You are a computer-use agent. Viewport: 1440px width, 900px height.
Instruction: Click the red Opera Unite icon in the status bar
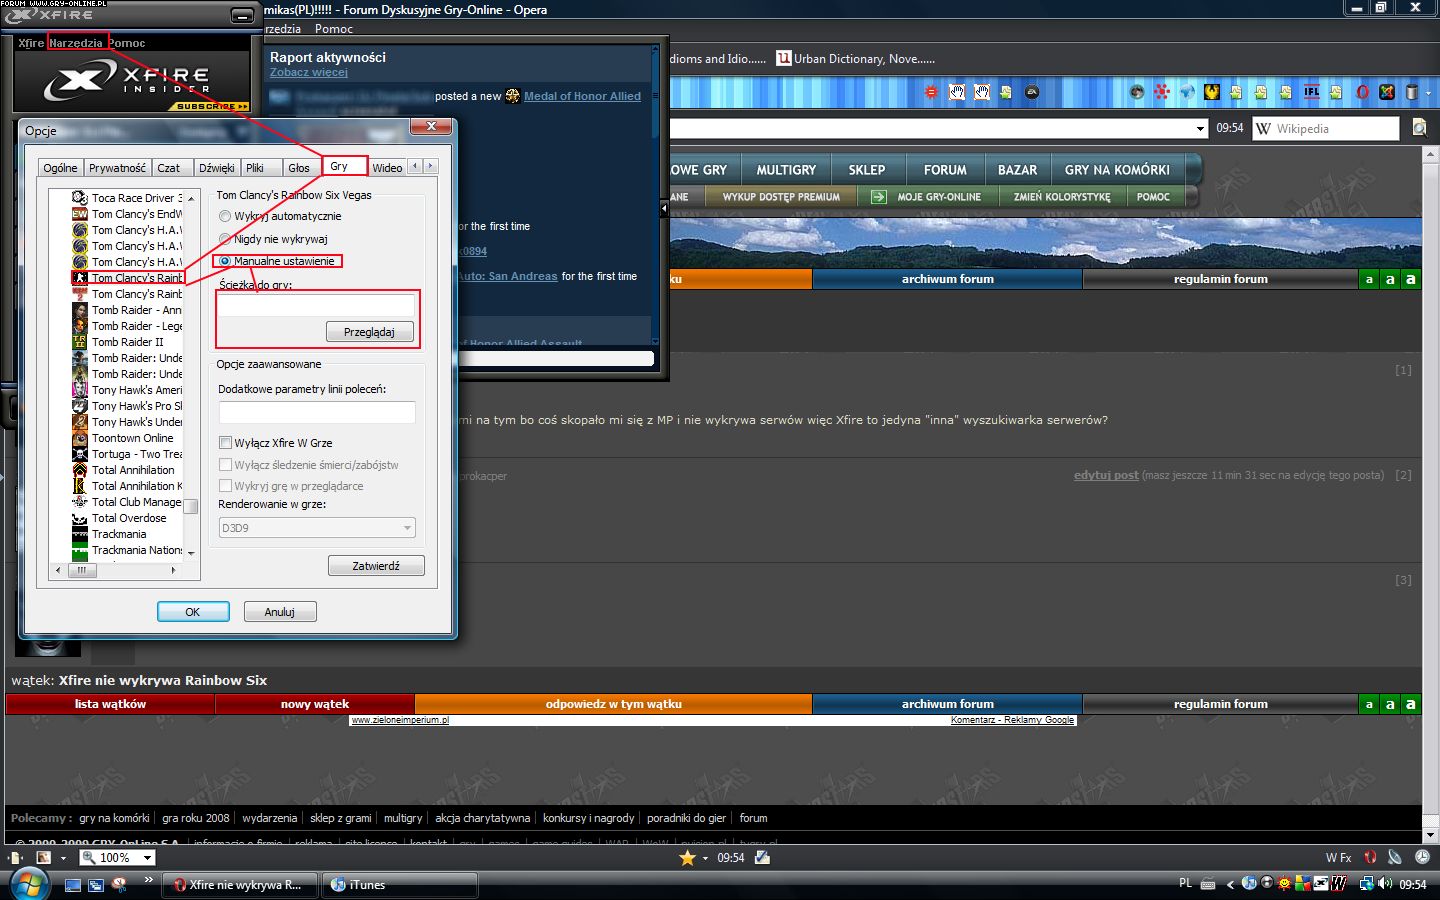point(1370,858)
